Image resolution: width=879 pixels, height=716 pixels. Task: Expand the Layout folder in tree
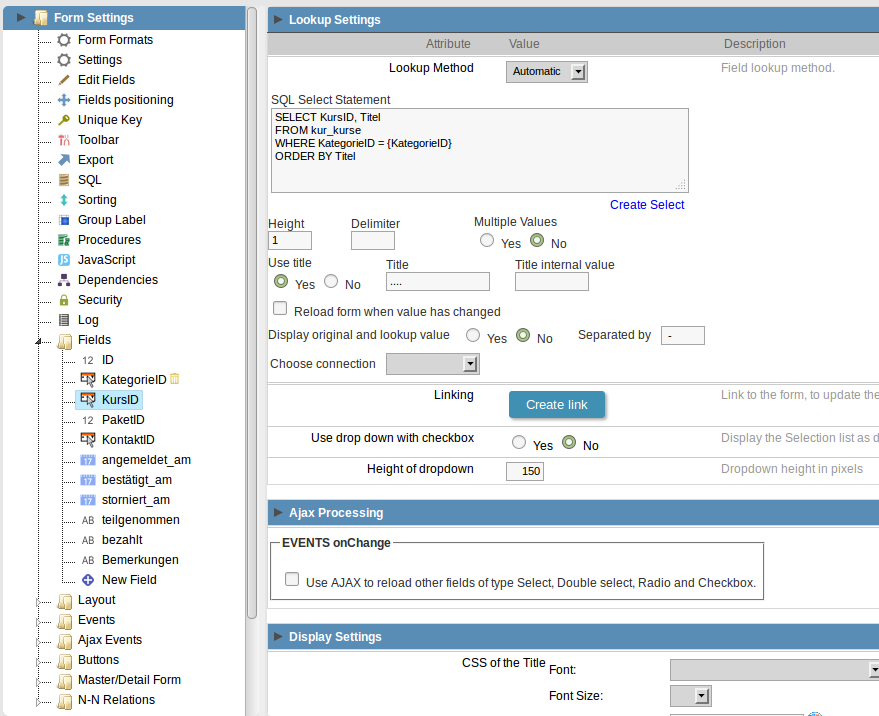(38, 602)
